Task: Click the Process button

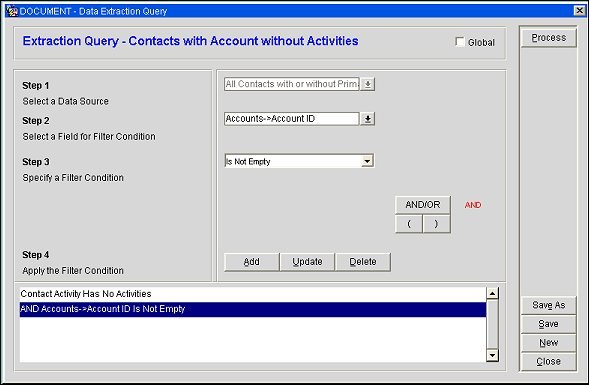Action: point(548,38)
